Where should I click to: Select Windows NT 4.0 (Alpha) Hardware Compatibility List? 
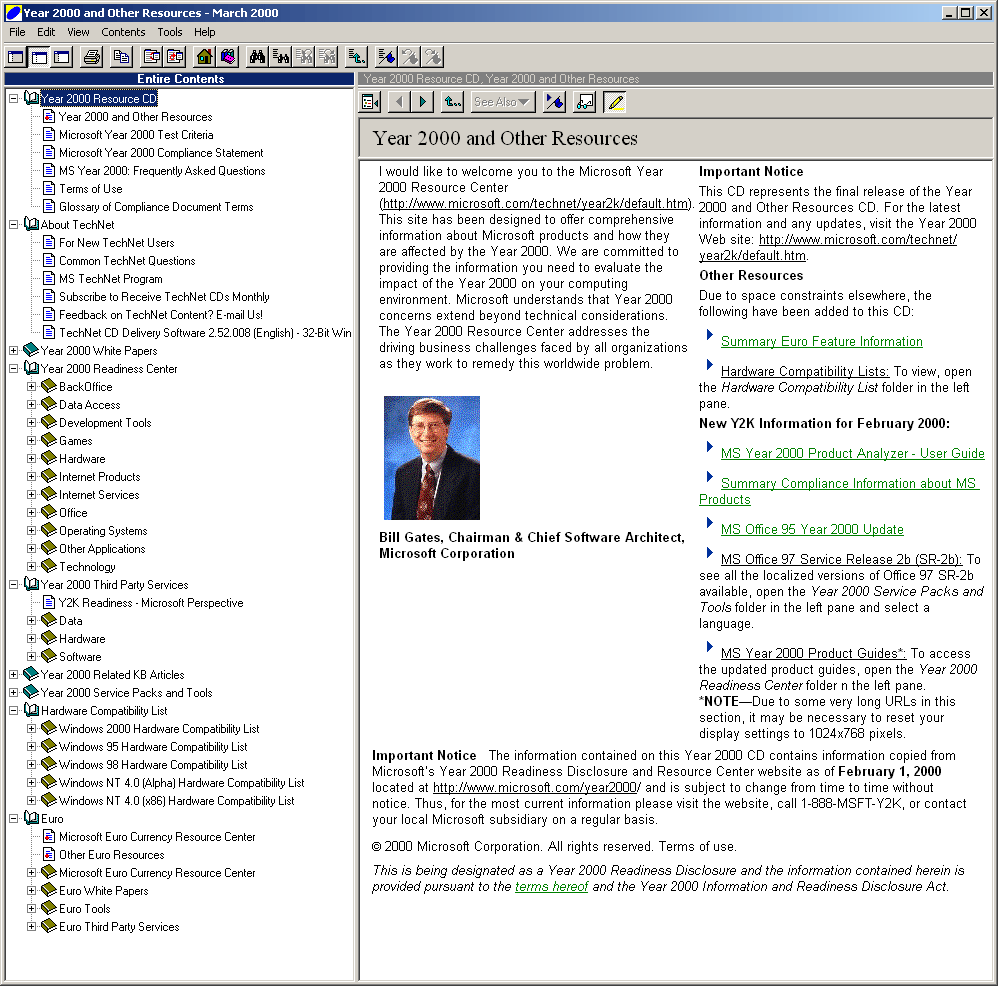pyautogui.click(x=181, y=783)
